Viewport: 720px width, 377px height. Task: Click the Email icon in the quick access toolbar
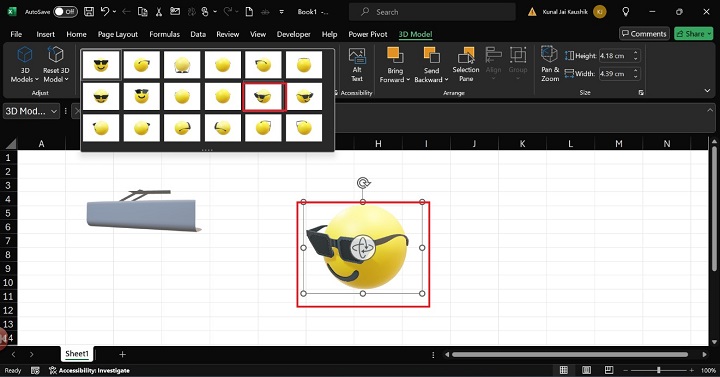(175, 12)
